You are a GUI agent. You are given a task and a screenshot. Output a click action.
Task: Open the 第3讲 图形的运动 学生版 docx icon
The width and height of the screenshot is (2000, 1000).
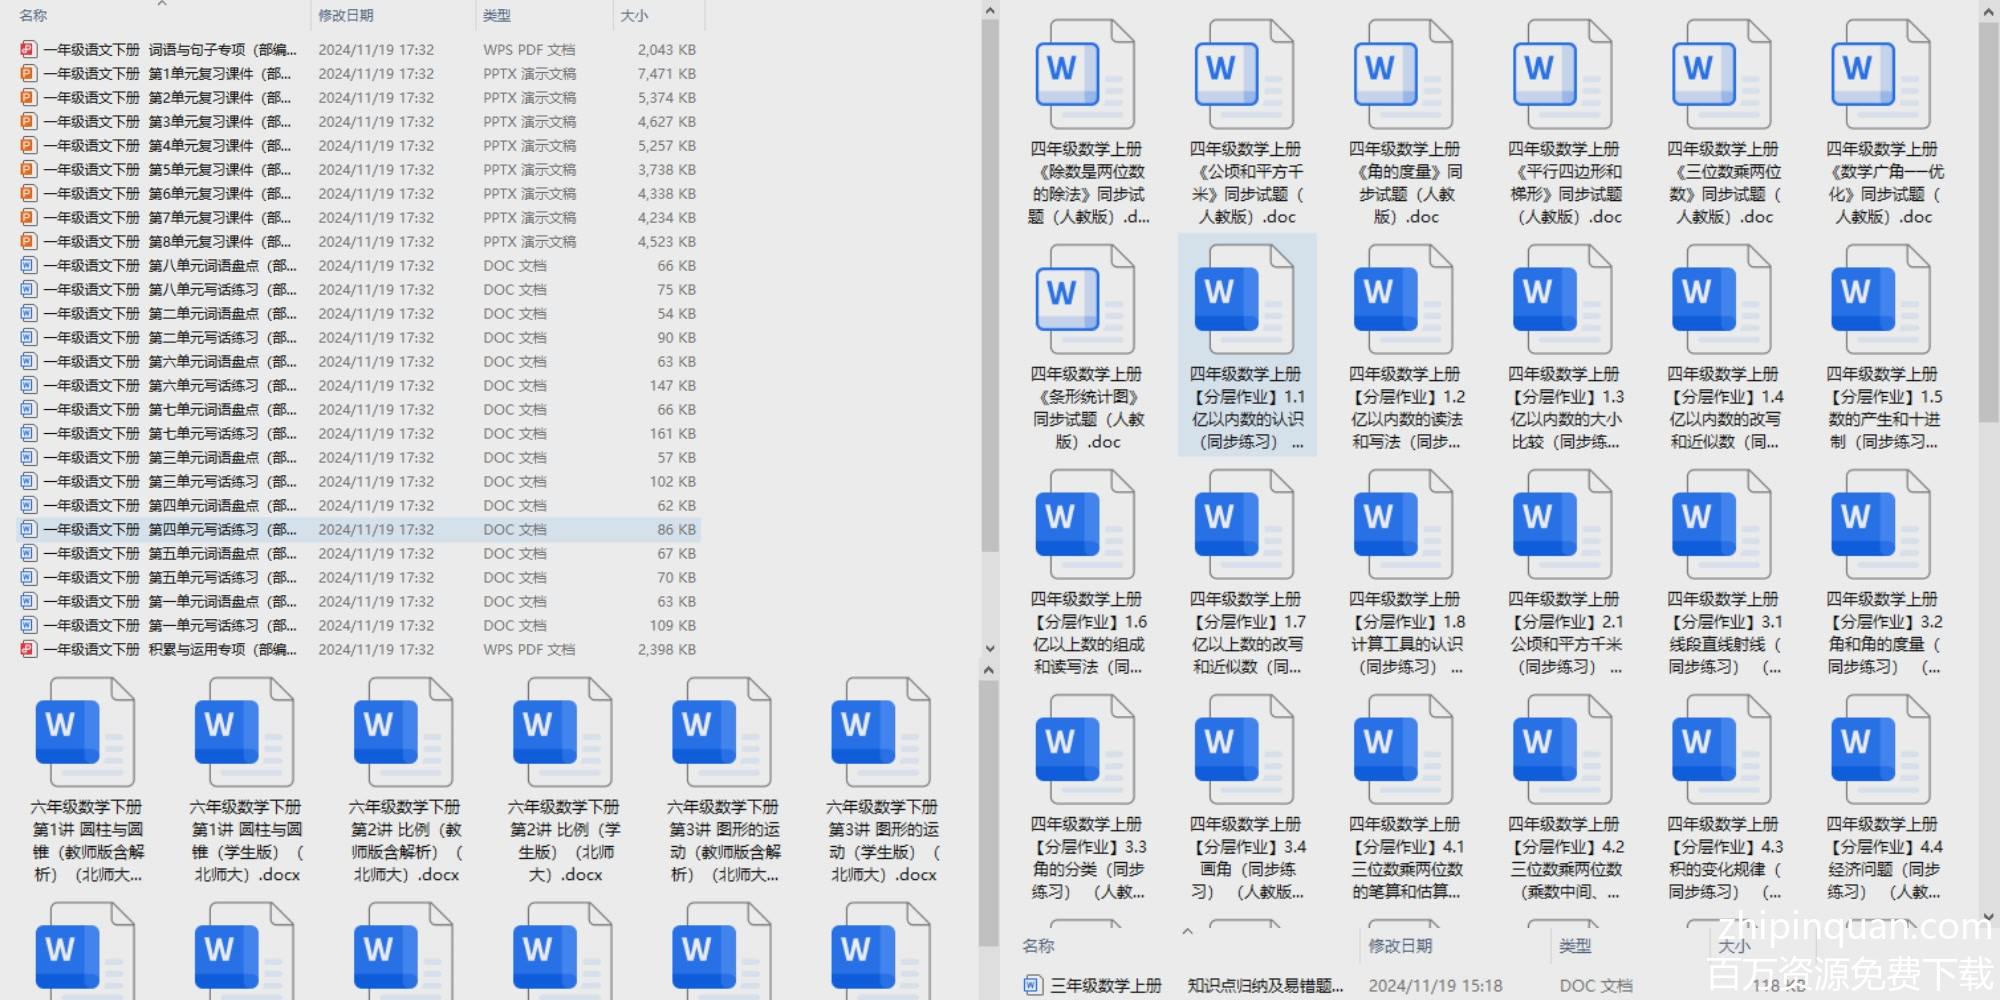pyautogui.click(x=880, y=733)
